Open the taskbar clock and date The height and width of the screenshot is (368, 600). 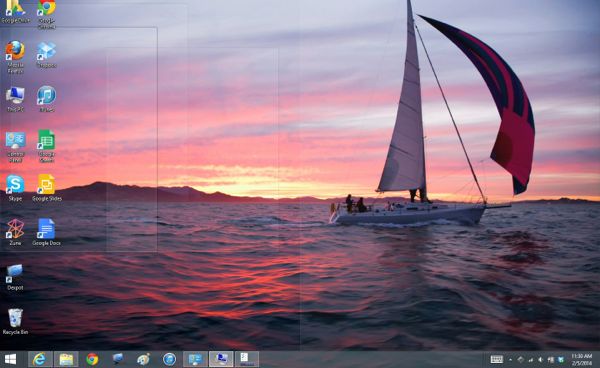(582, 360)
